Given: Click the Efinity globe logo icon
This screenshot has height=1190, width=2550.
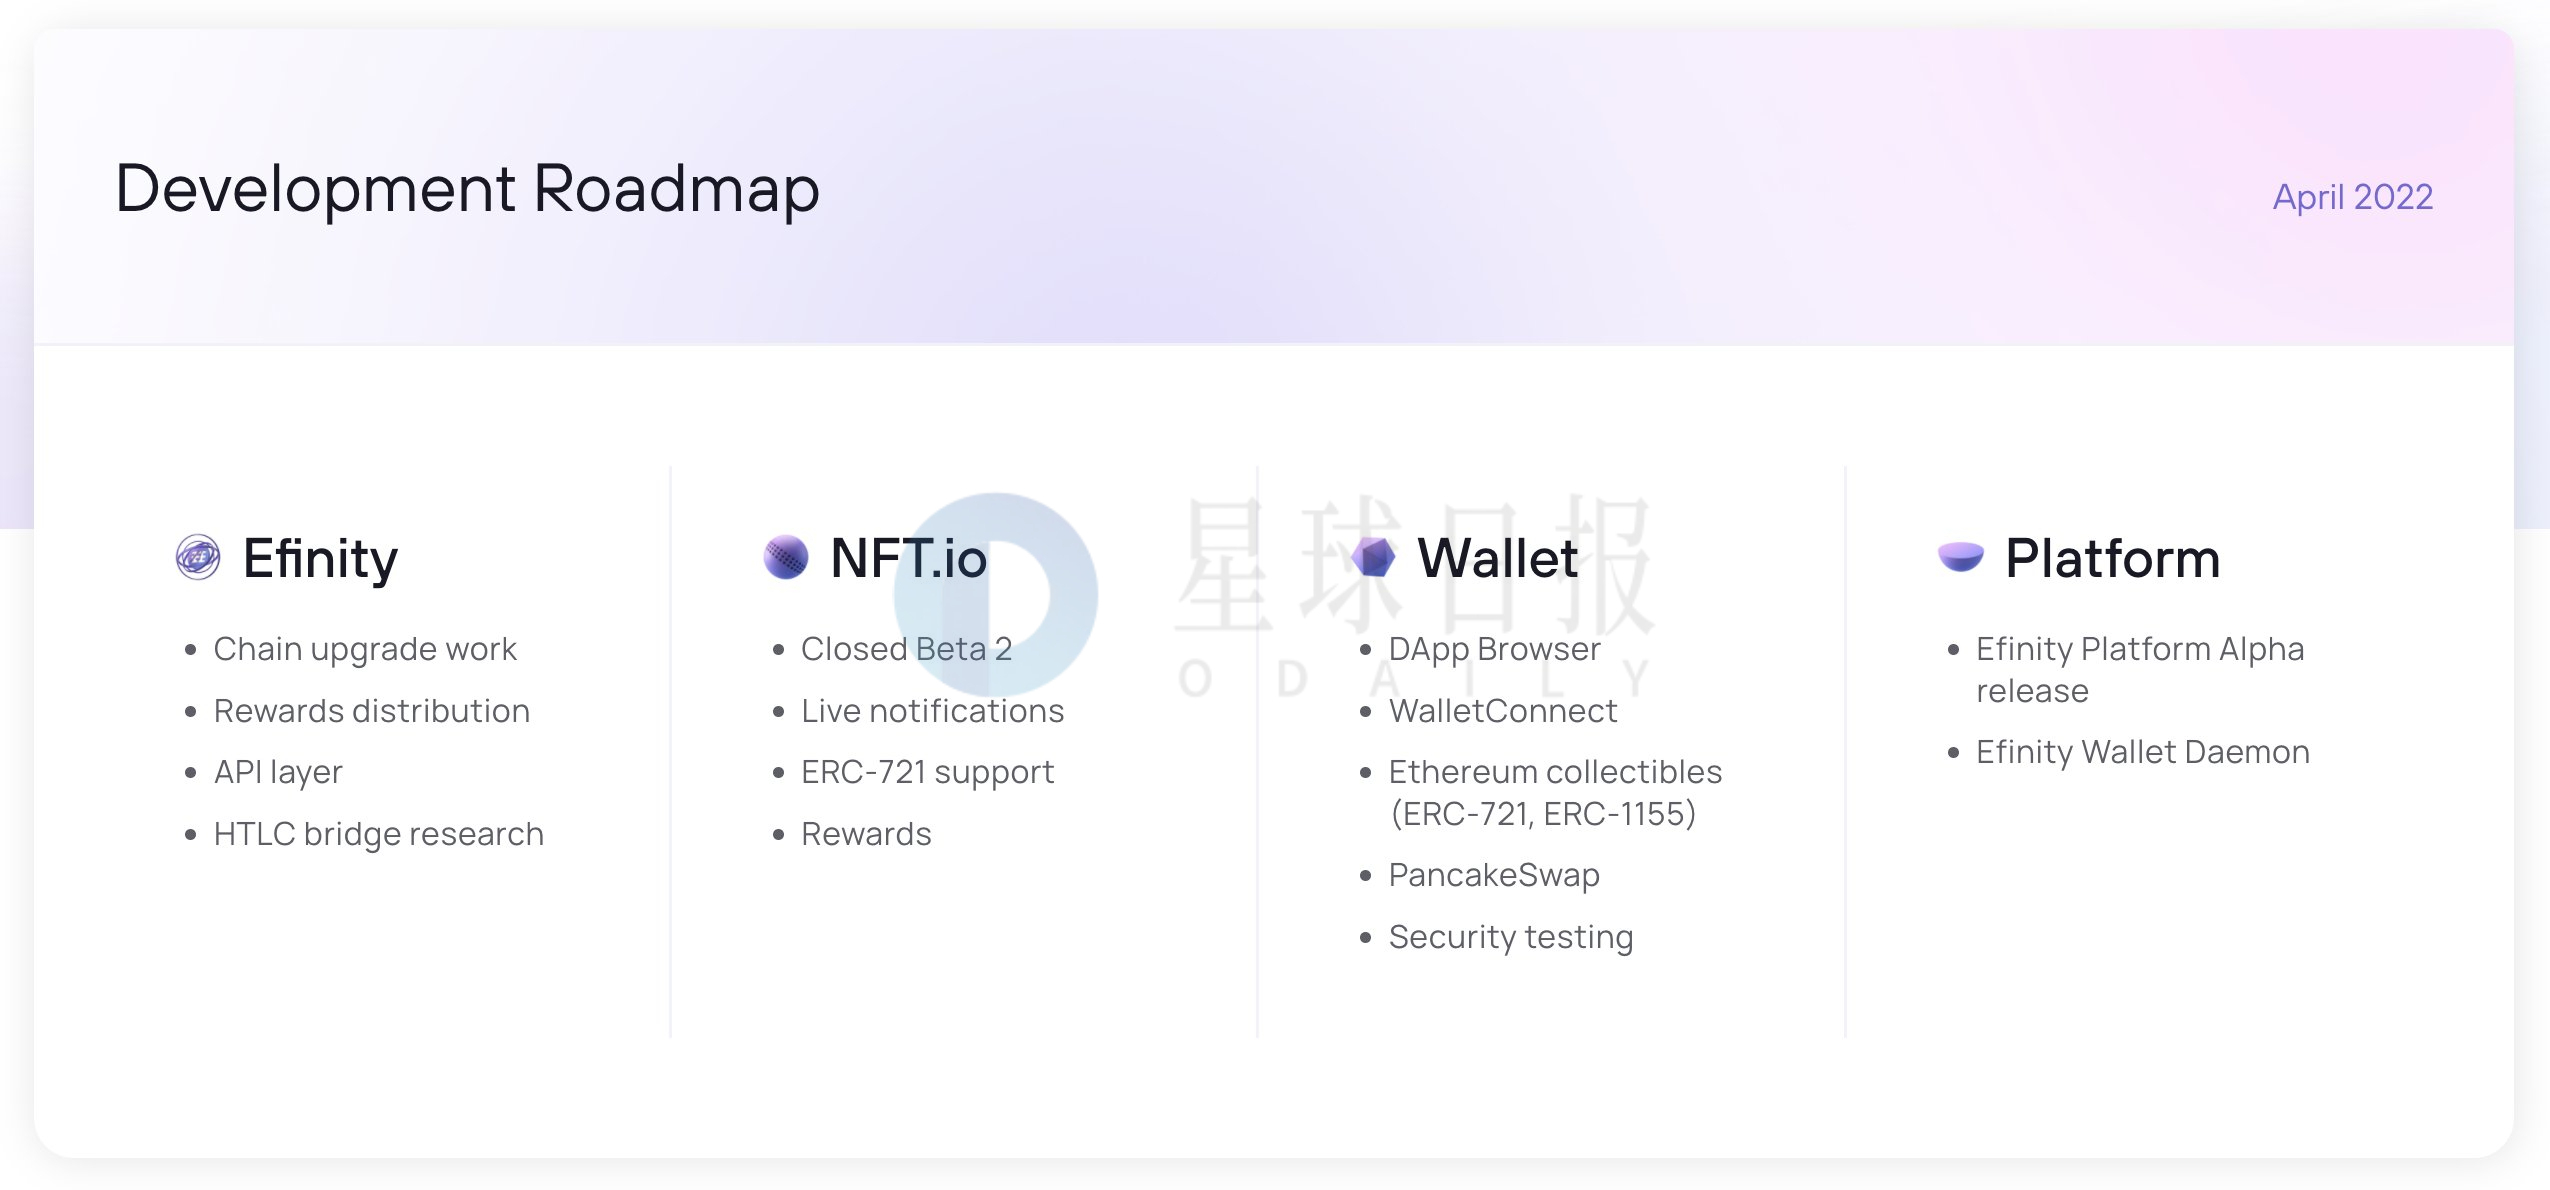Looking at the screenshot, I should click(x=198, y=557).
